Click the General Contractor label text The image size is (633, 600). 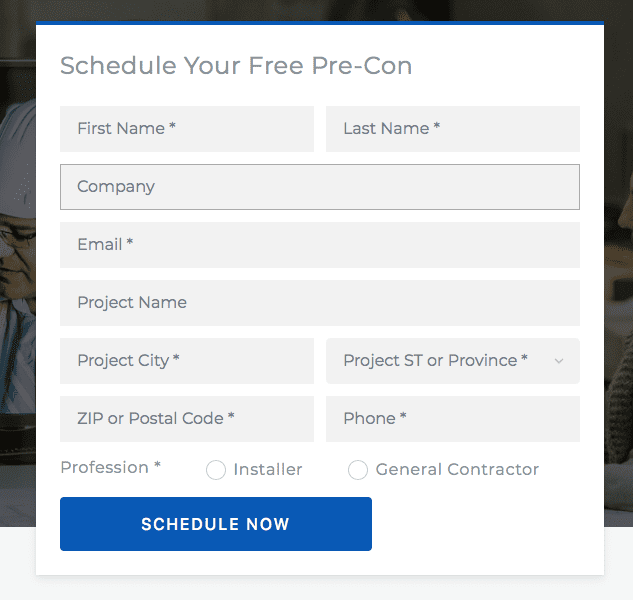(x=457, y=470)
